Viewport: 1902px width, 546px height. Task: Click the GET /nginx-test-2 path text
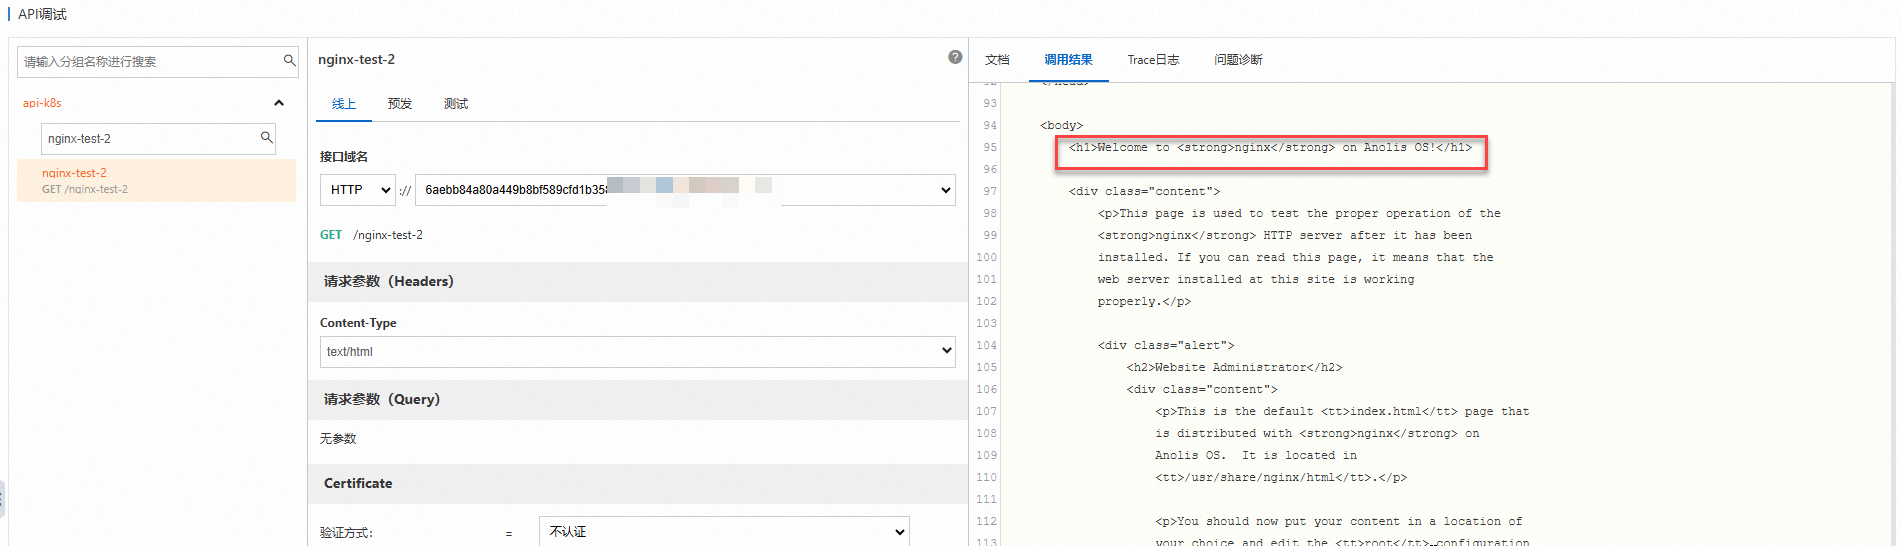point(371,235)
